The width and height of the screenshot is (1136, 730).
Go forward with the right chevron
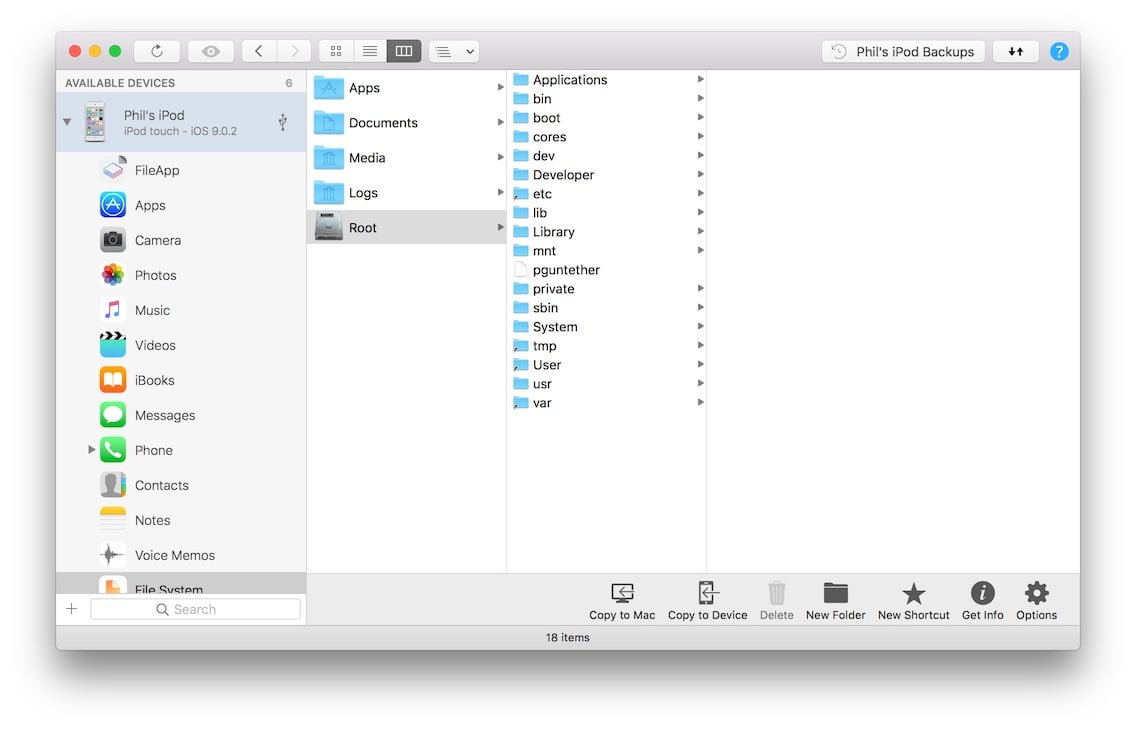293,51
